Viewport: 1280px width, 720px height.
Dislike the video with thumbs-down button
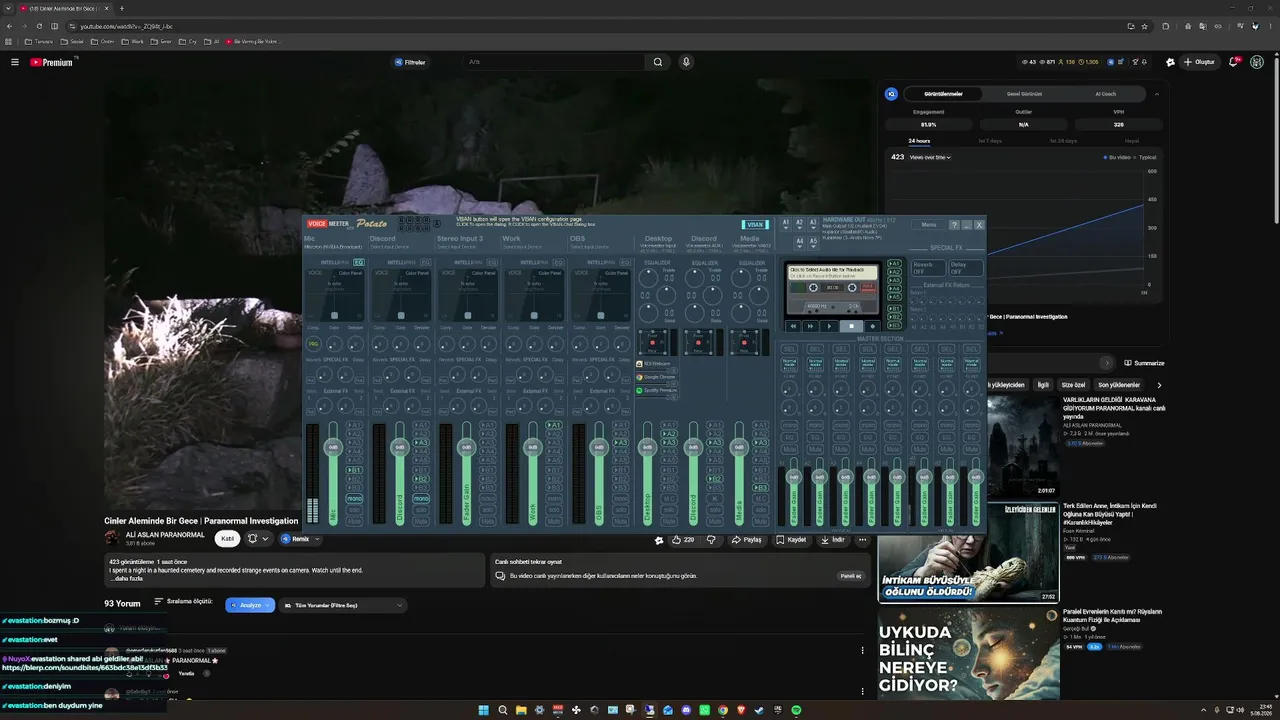[x=711, y=540]
